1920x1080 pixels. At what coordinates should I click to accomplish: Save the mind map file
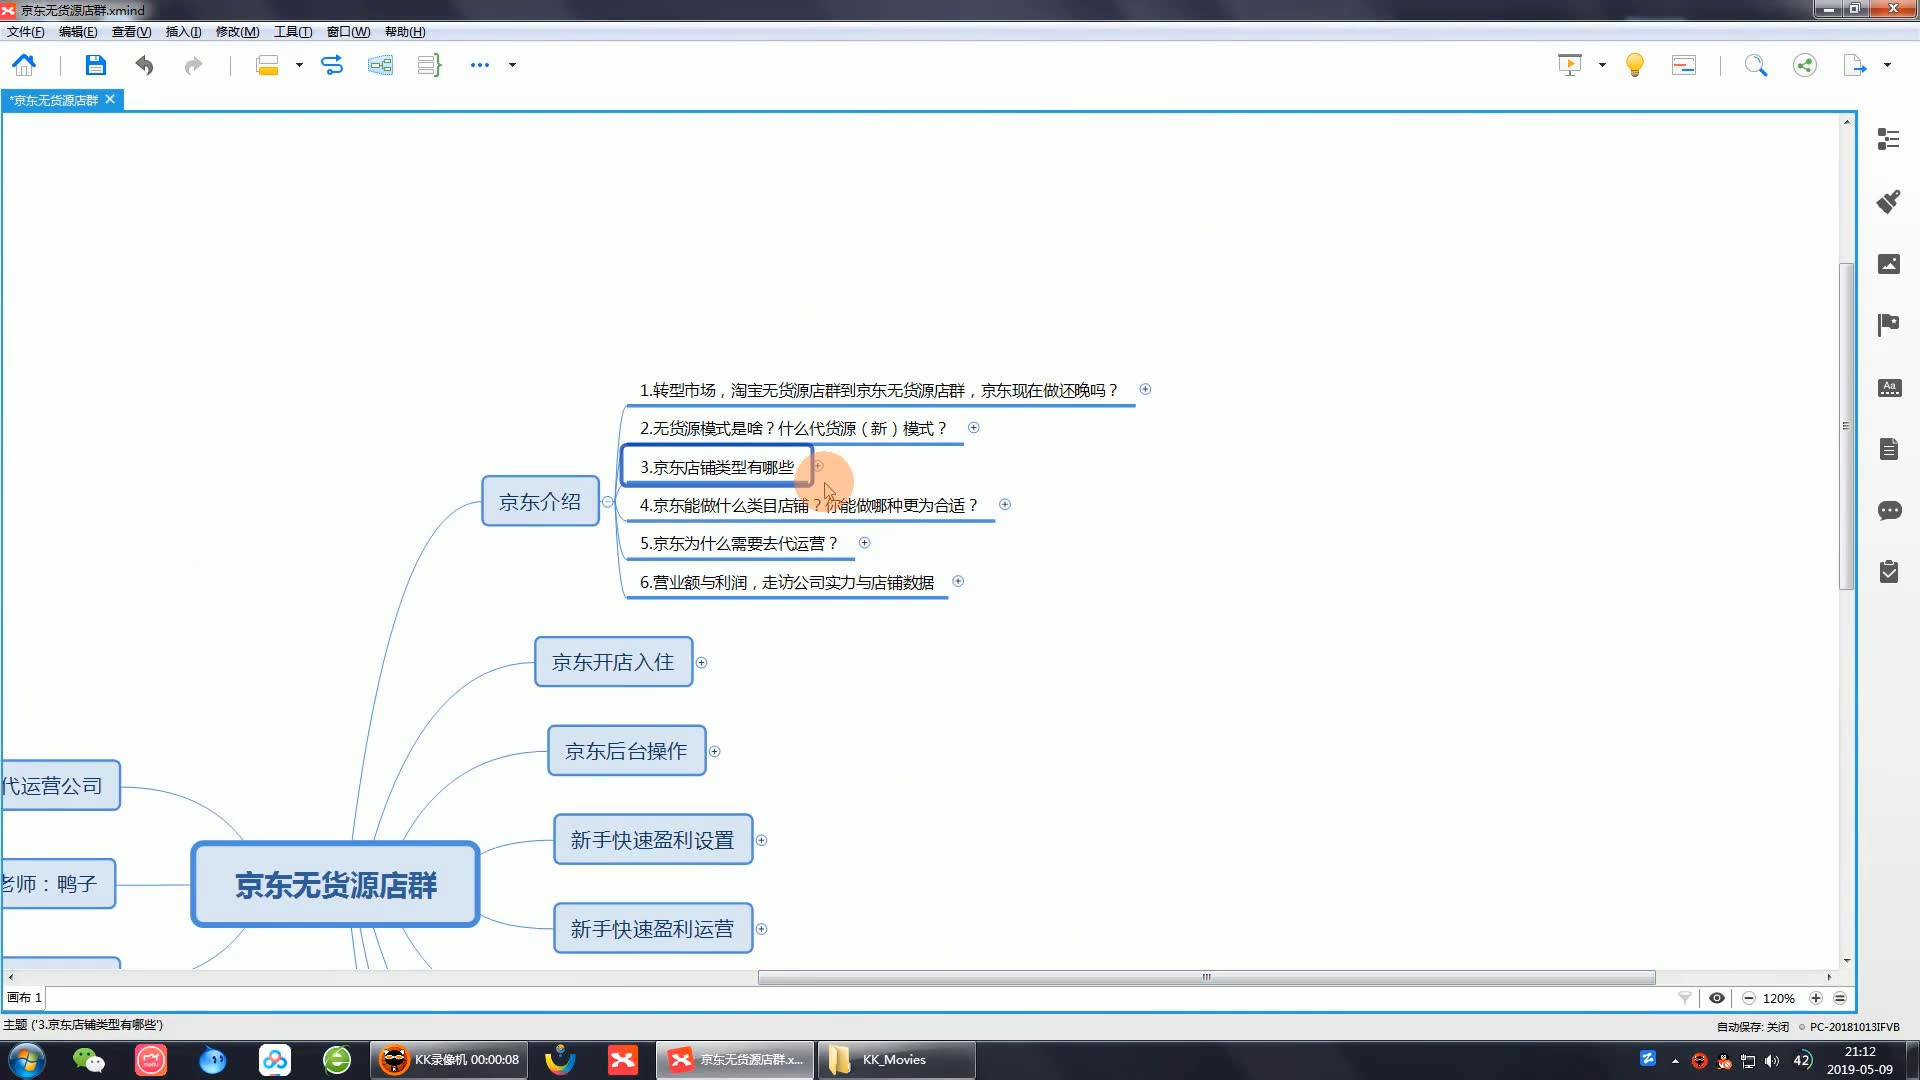pyautogui.click(x=95, y=65)
